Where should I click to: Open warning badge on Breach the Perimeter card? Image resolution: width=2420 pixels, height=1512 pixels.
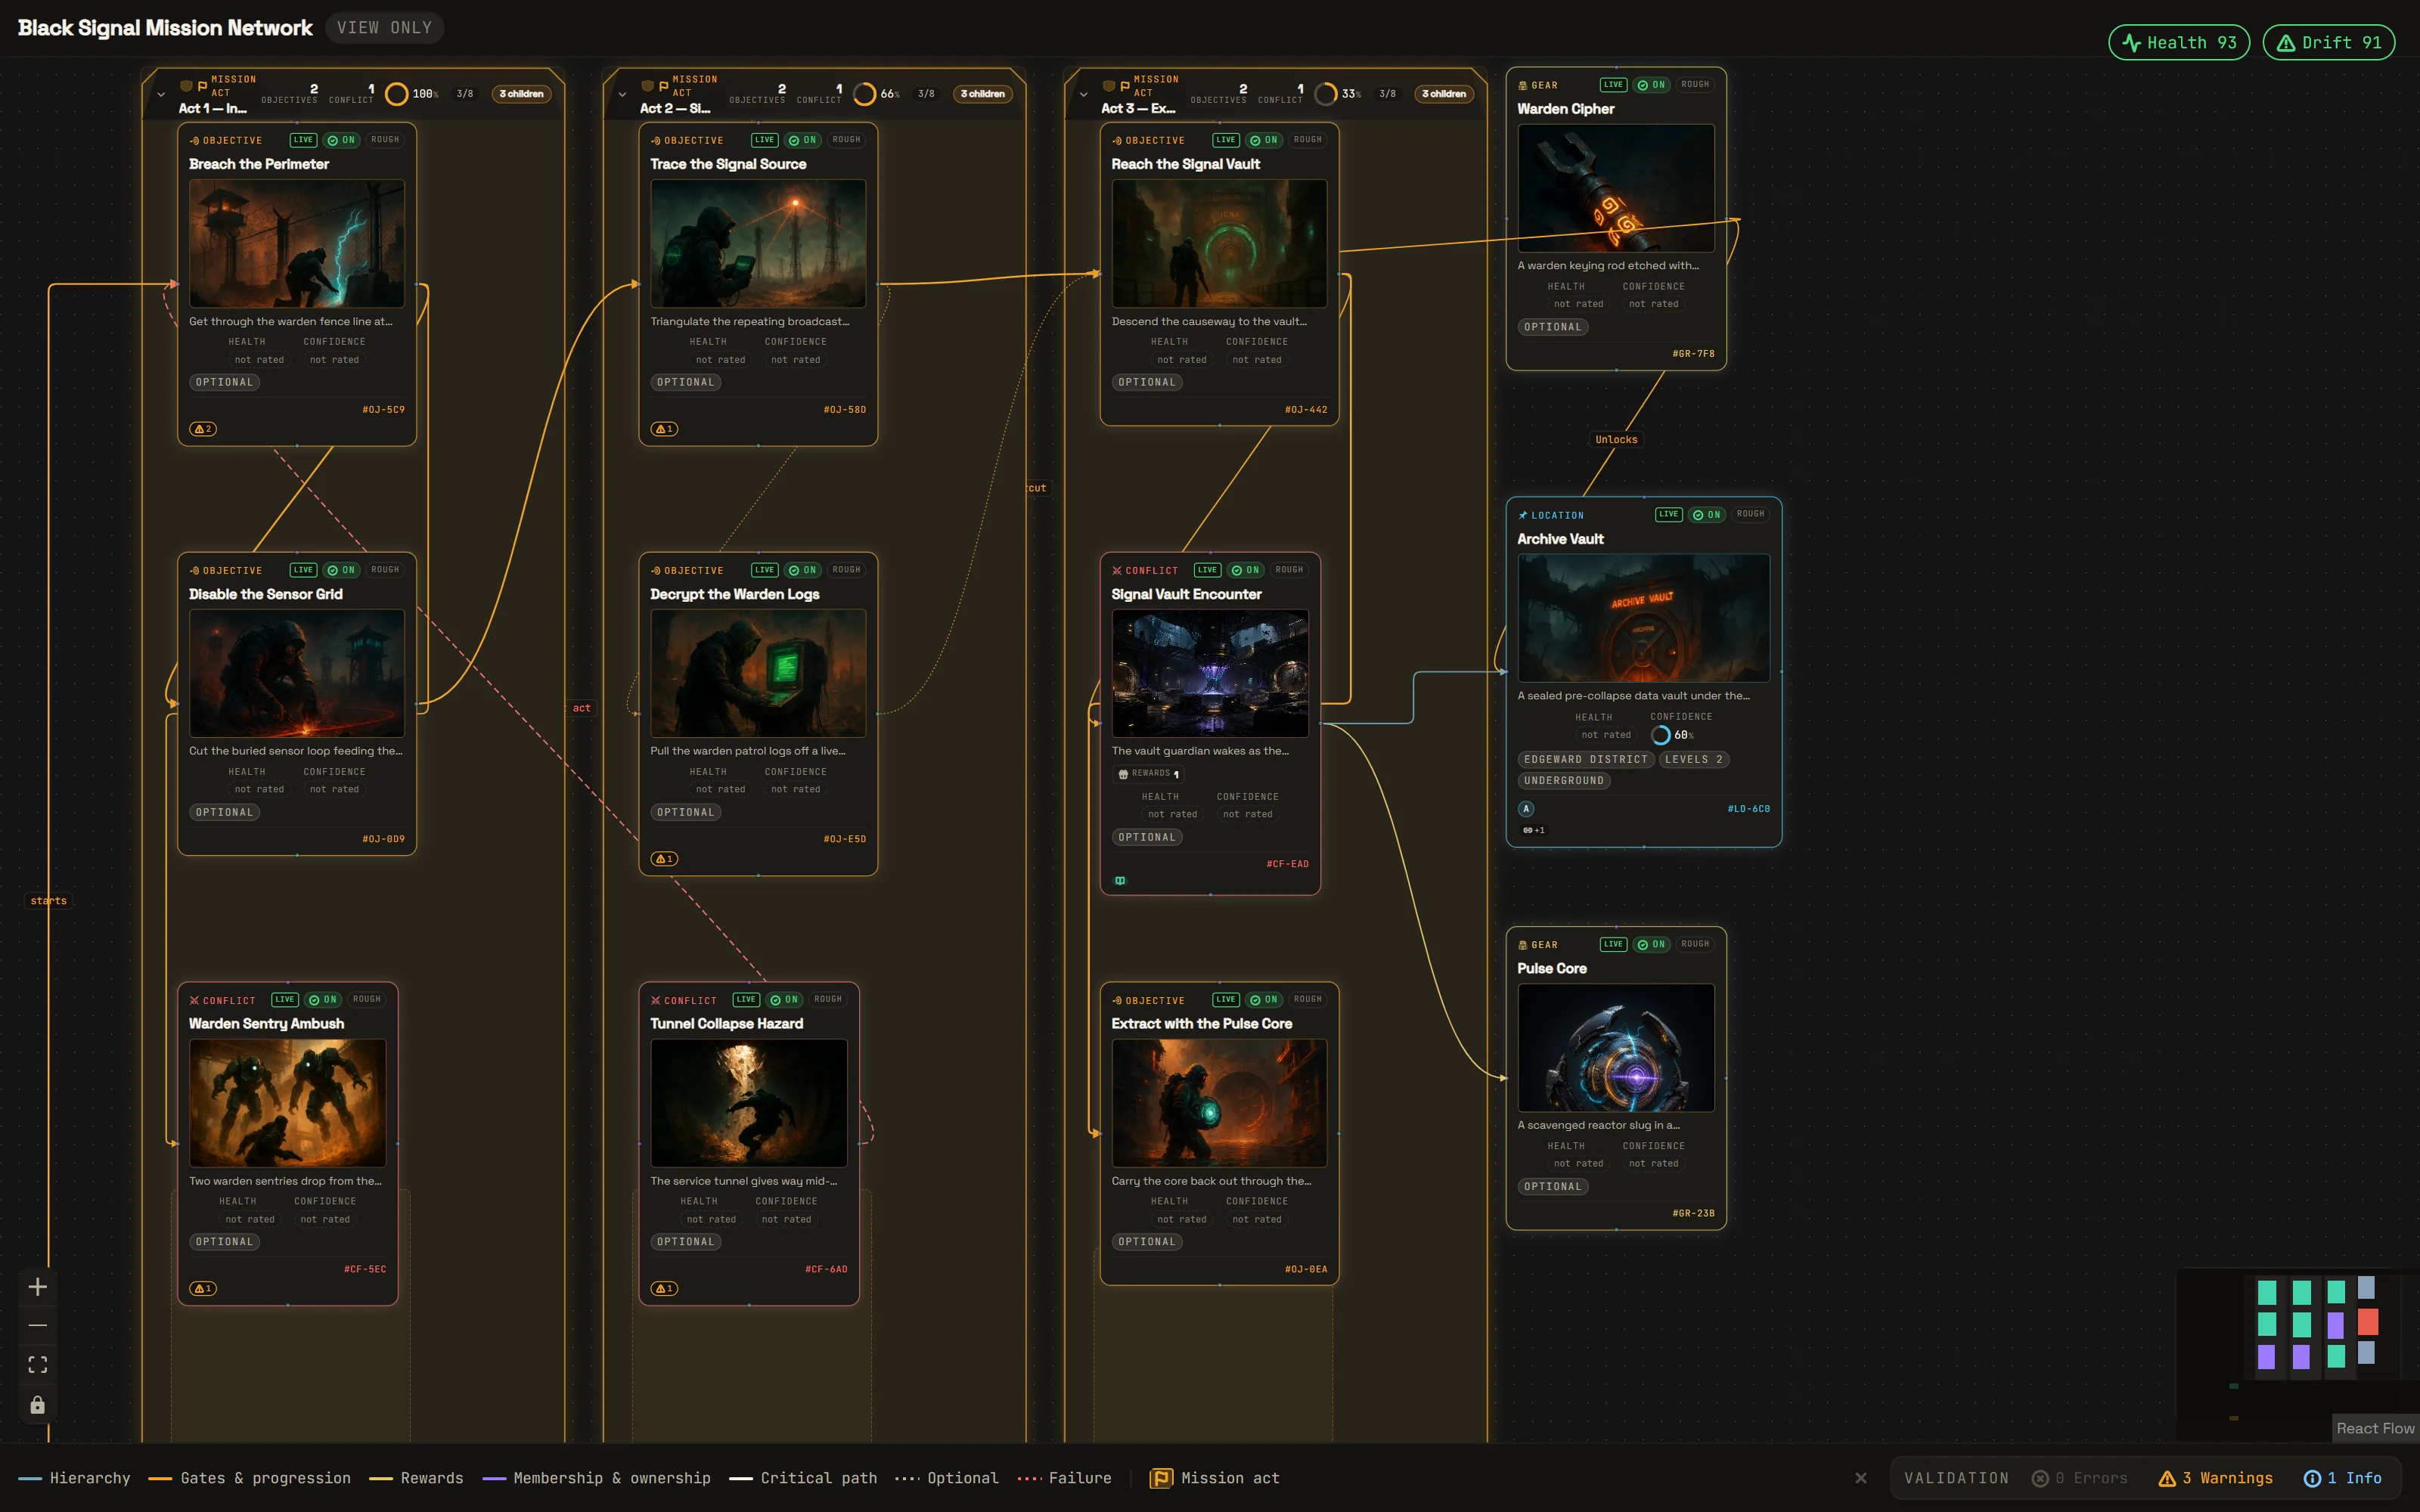point(203,429)
